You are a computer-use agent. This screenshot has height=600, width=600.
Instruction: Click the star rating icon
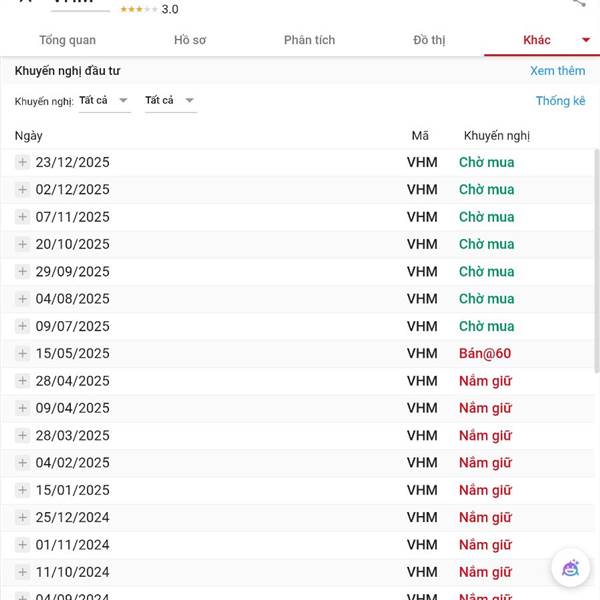pyautogui.click(x=138, y=9)
